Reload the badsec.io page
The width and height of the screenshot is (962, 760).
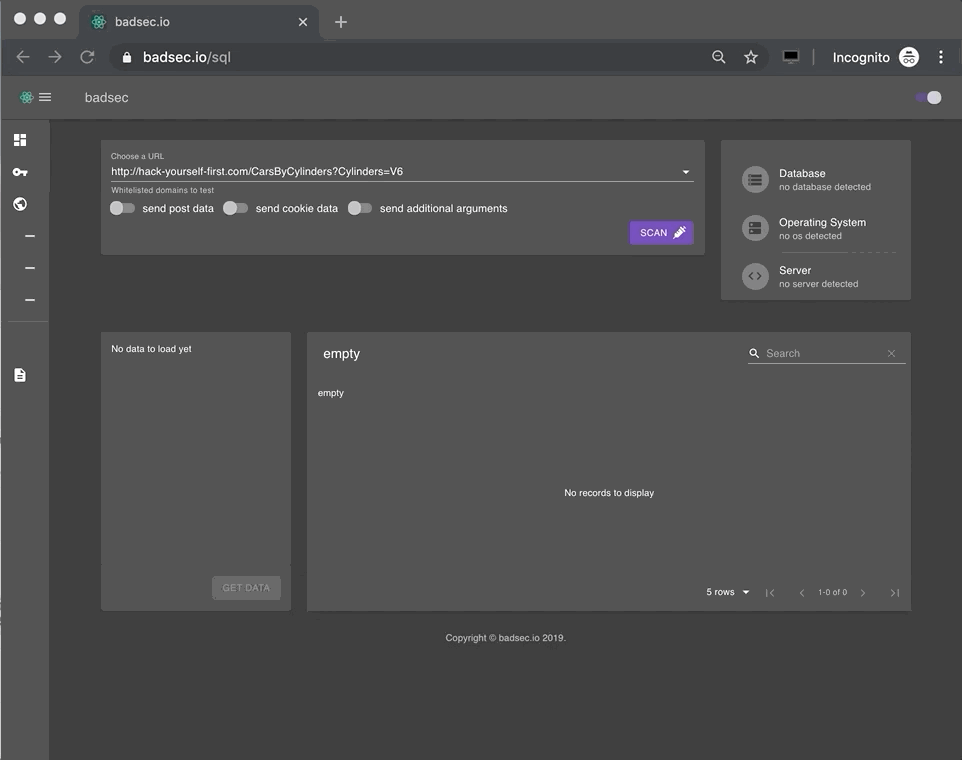point(87,57)
